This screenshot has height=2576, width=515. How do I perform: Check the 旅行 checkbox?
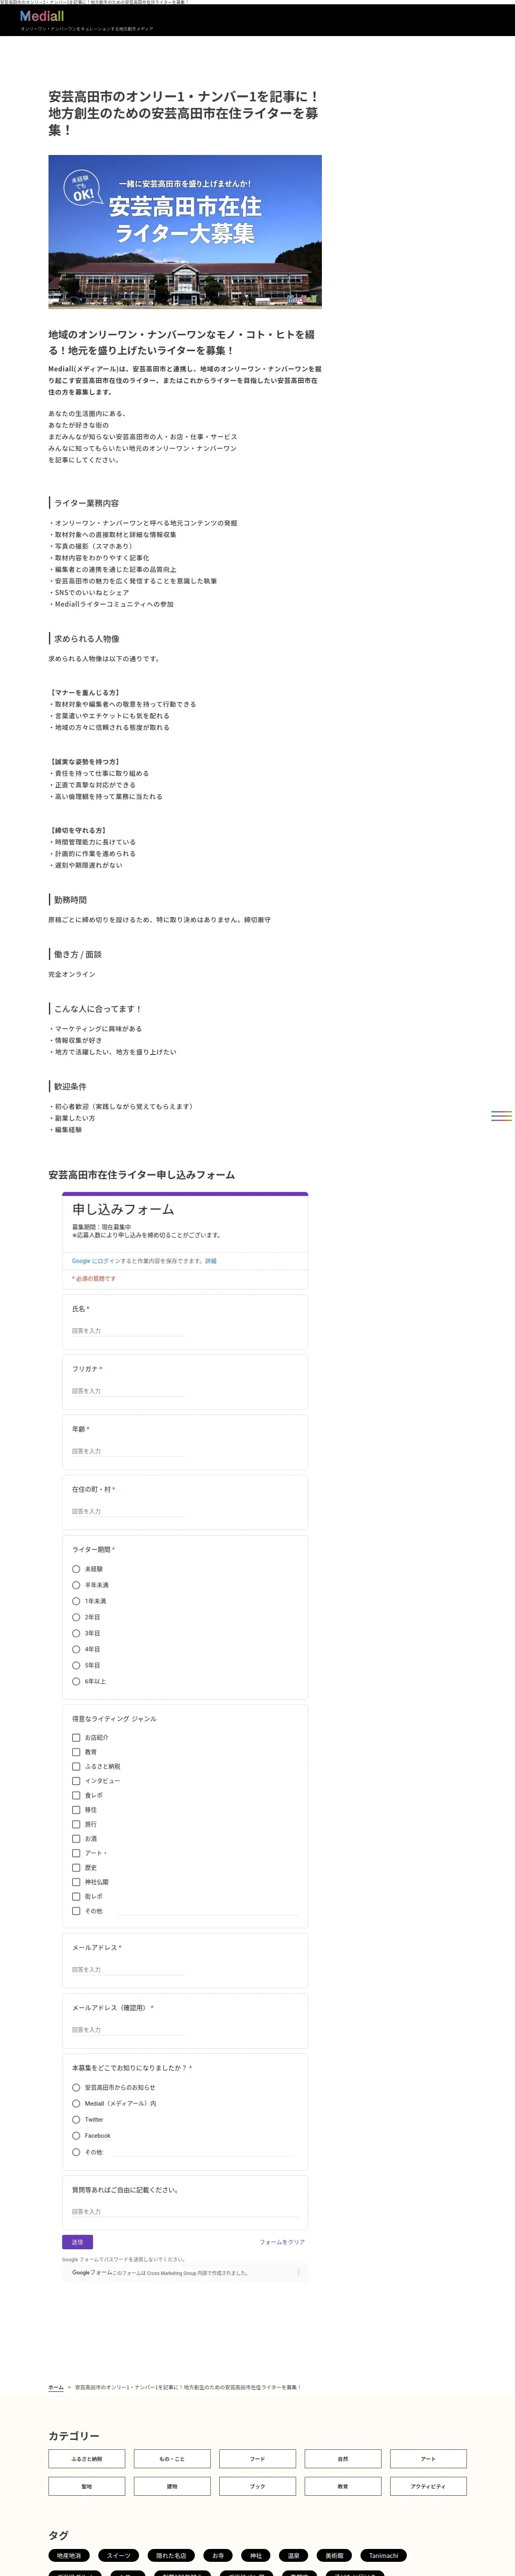[76, 1824]
